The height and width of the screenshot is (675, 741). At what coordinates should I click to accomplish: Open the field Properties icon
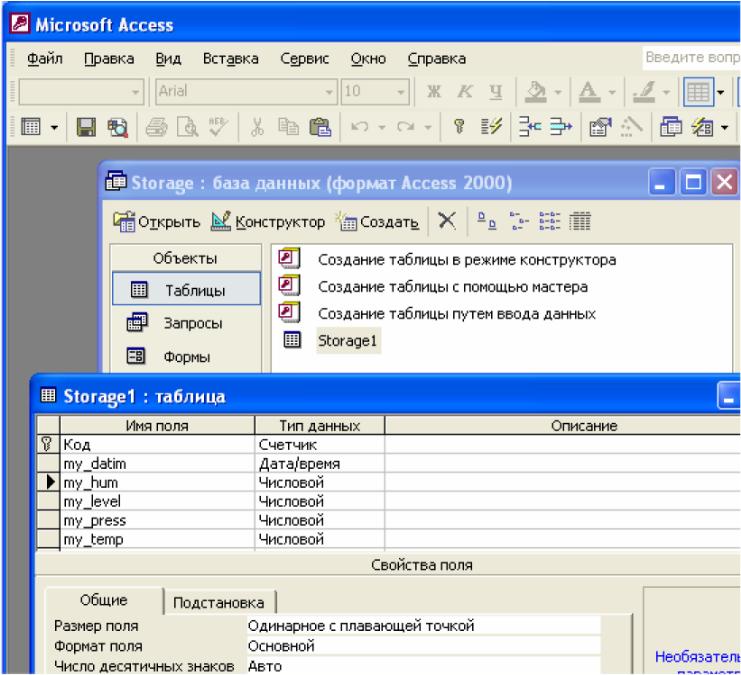coord(600,127)
